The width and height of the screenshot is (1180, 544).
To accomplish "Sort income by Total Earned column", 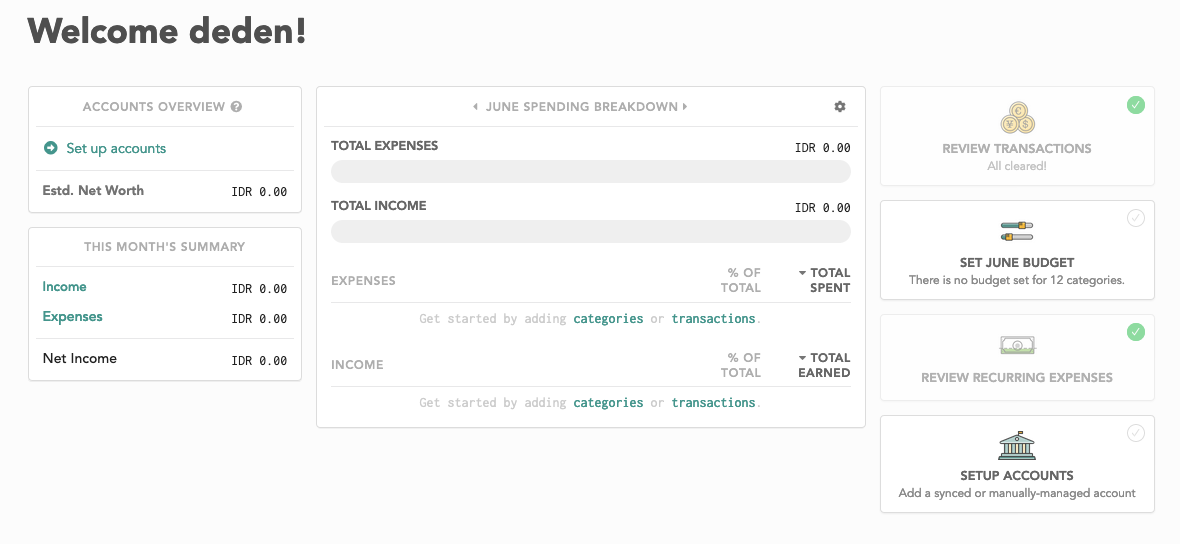I will (824, 365).
